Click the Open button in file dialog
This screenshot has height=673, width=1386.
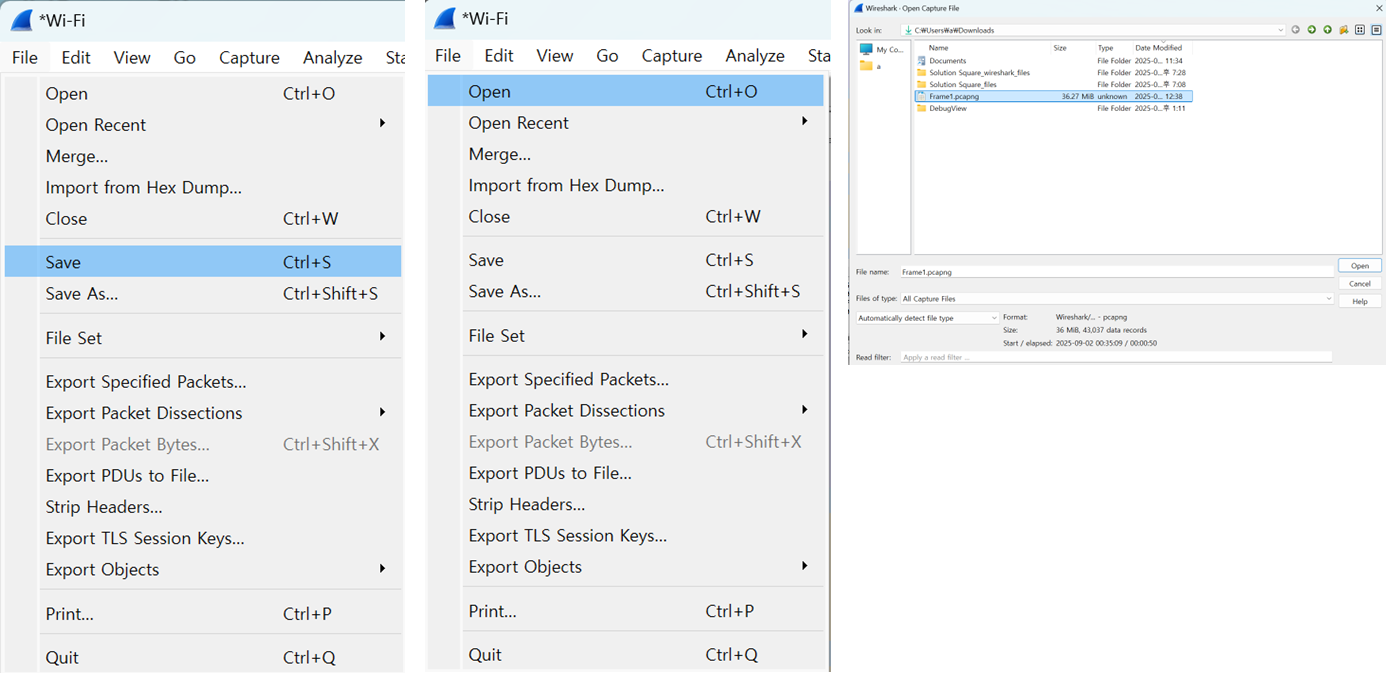point(1360,266)
